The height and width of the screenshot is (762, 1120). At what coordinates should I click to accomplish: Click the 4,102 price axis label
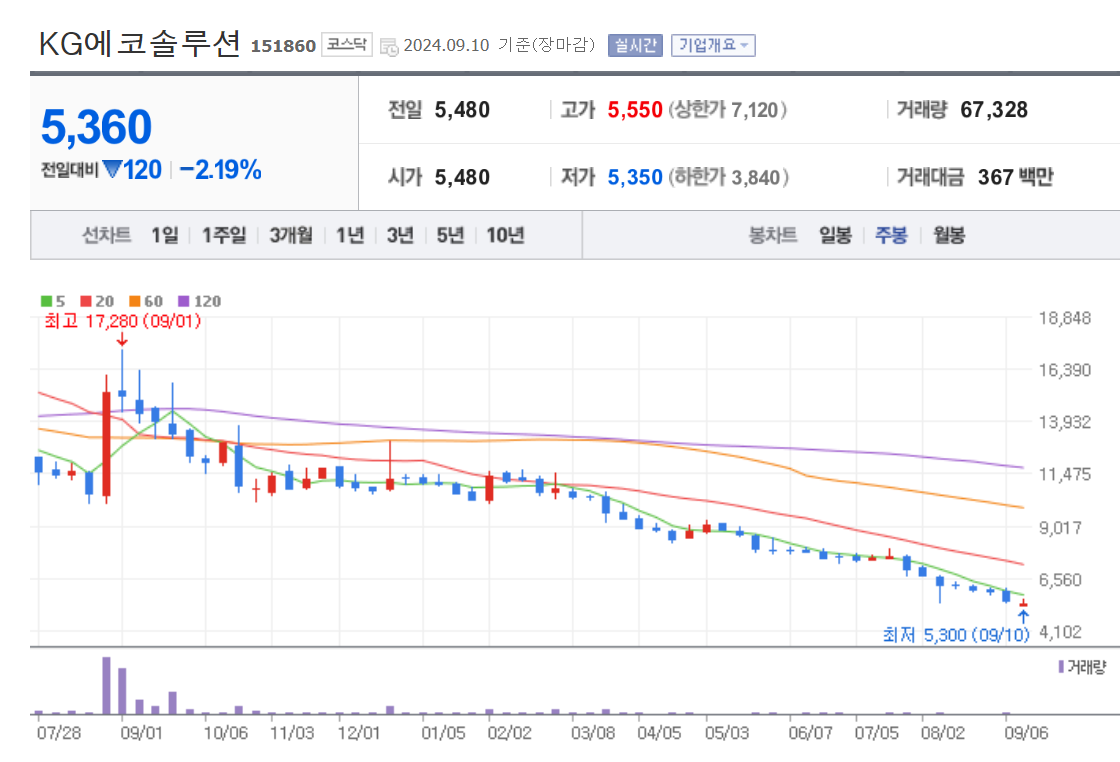tap(1060, 632)
